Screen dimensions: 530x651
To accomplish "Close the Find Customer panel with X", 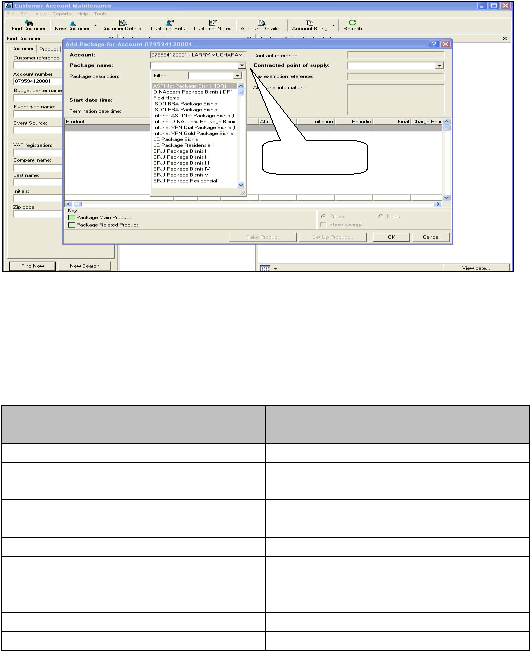I will coord(111,38).
